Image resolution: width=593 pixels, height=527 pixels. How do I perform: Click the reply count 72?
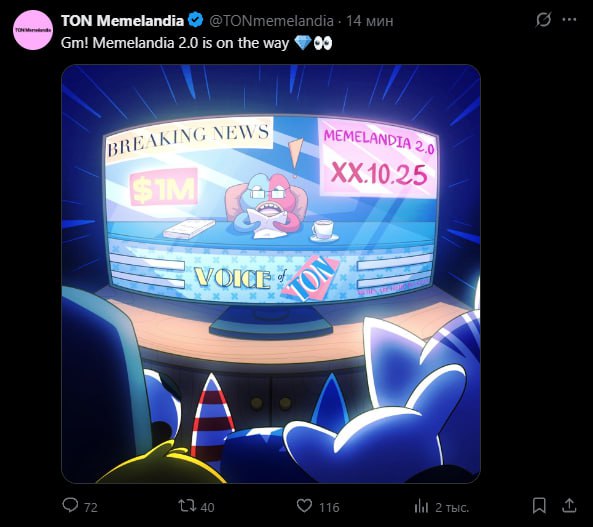click(91, 507)
